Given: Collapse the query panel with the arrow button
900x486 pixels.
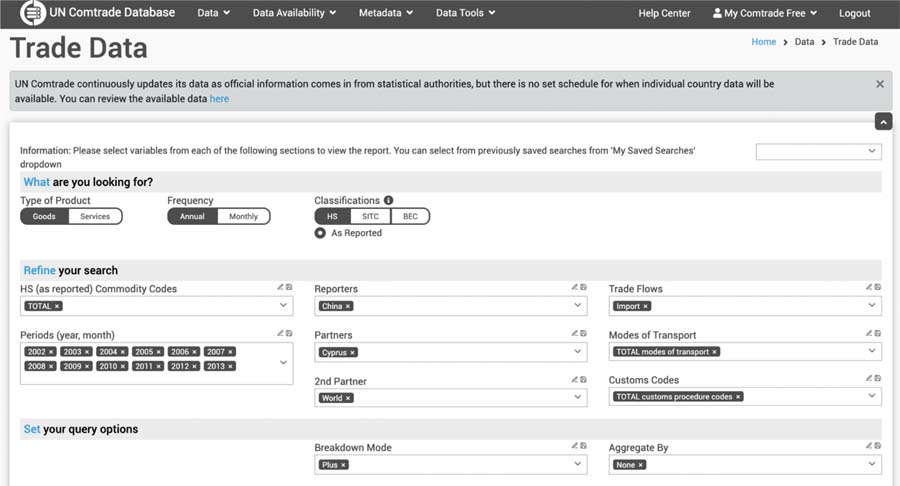Looking at the screenshot, I should (883, 122).
